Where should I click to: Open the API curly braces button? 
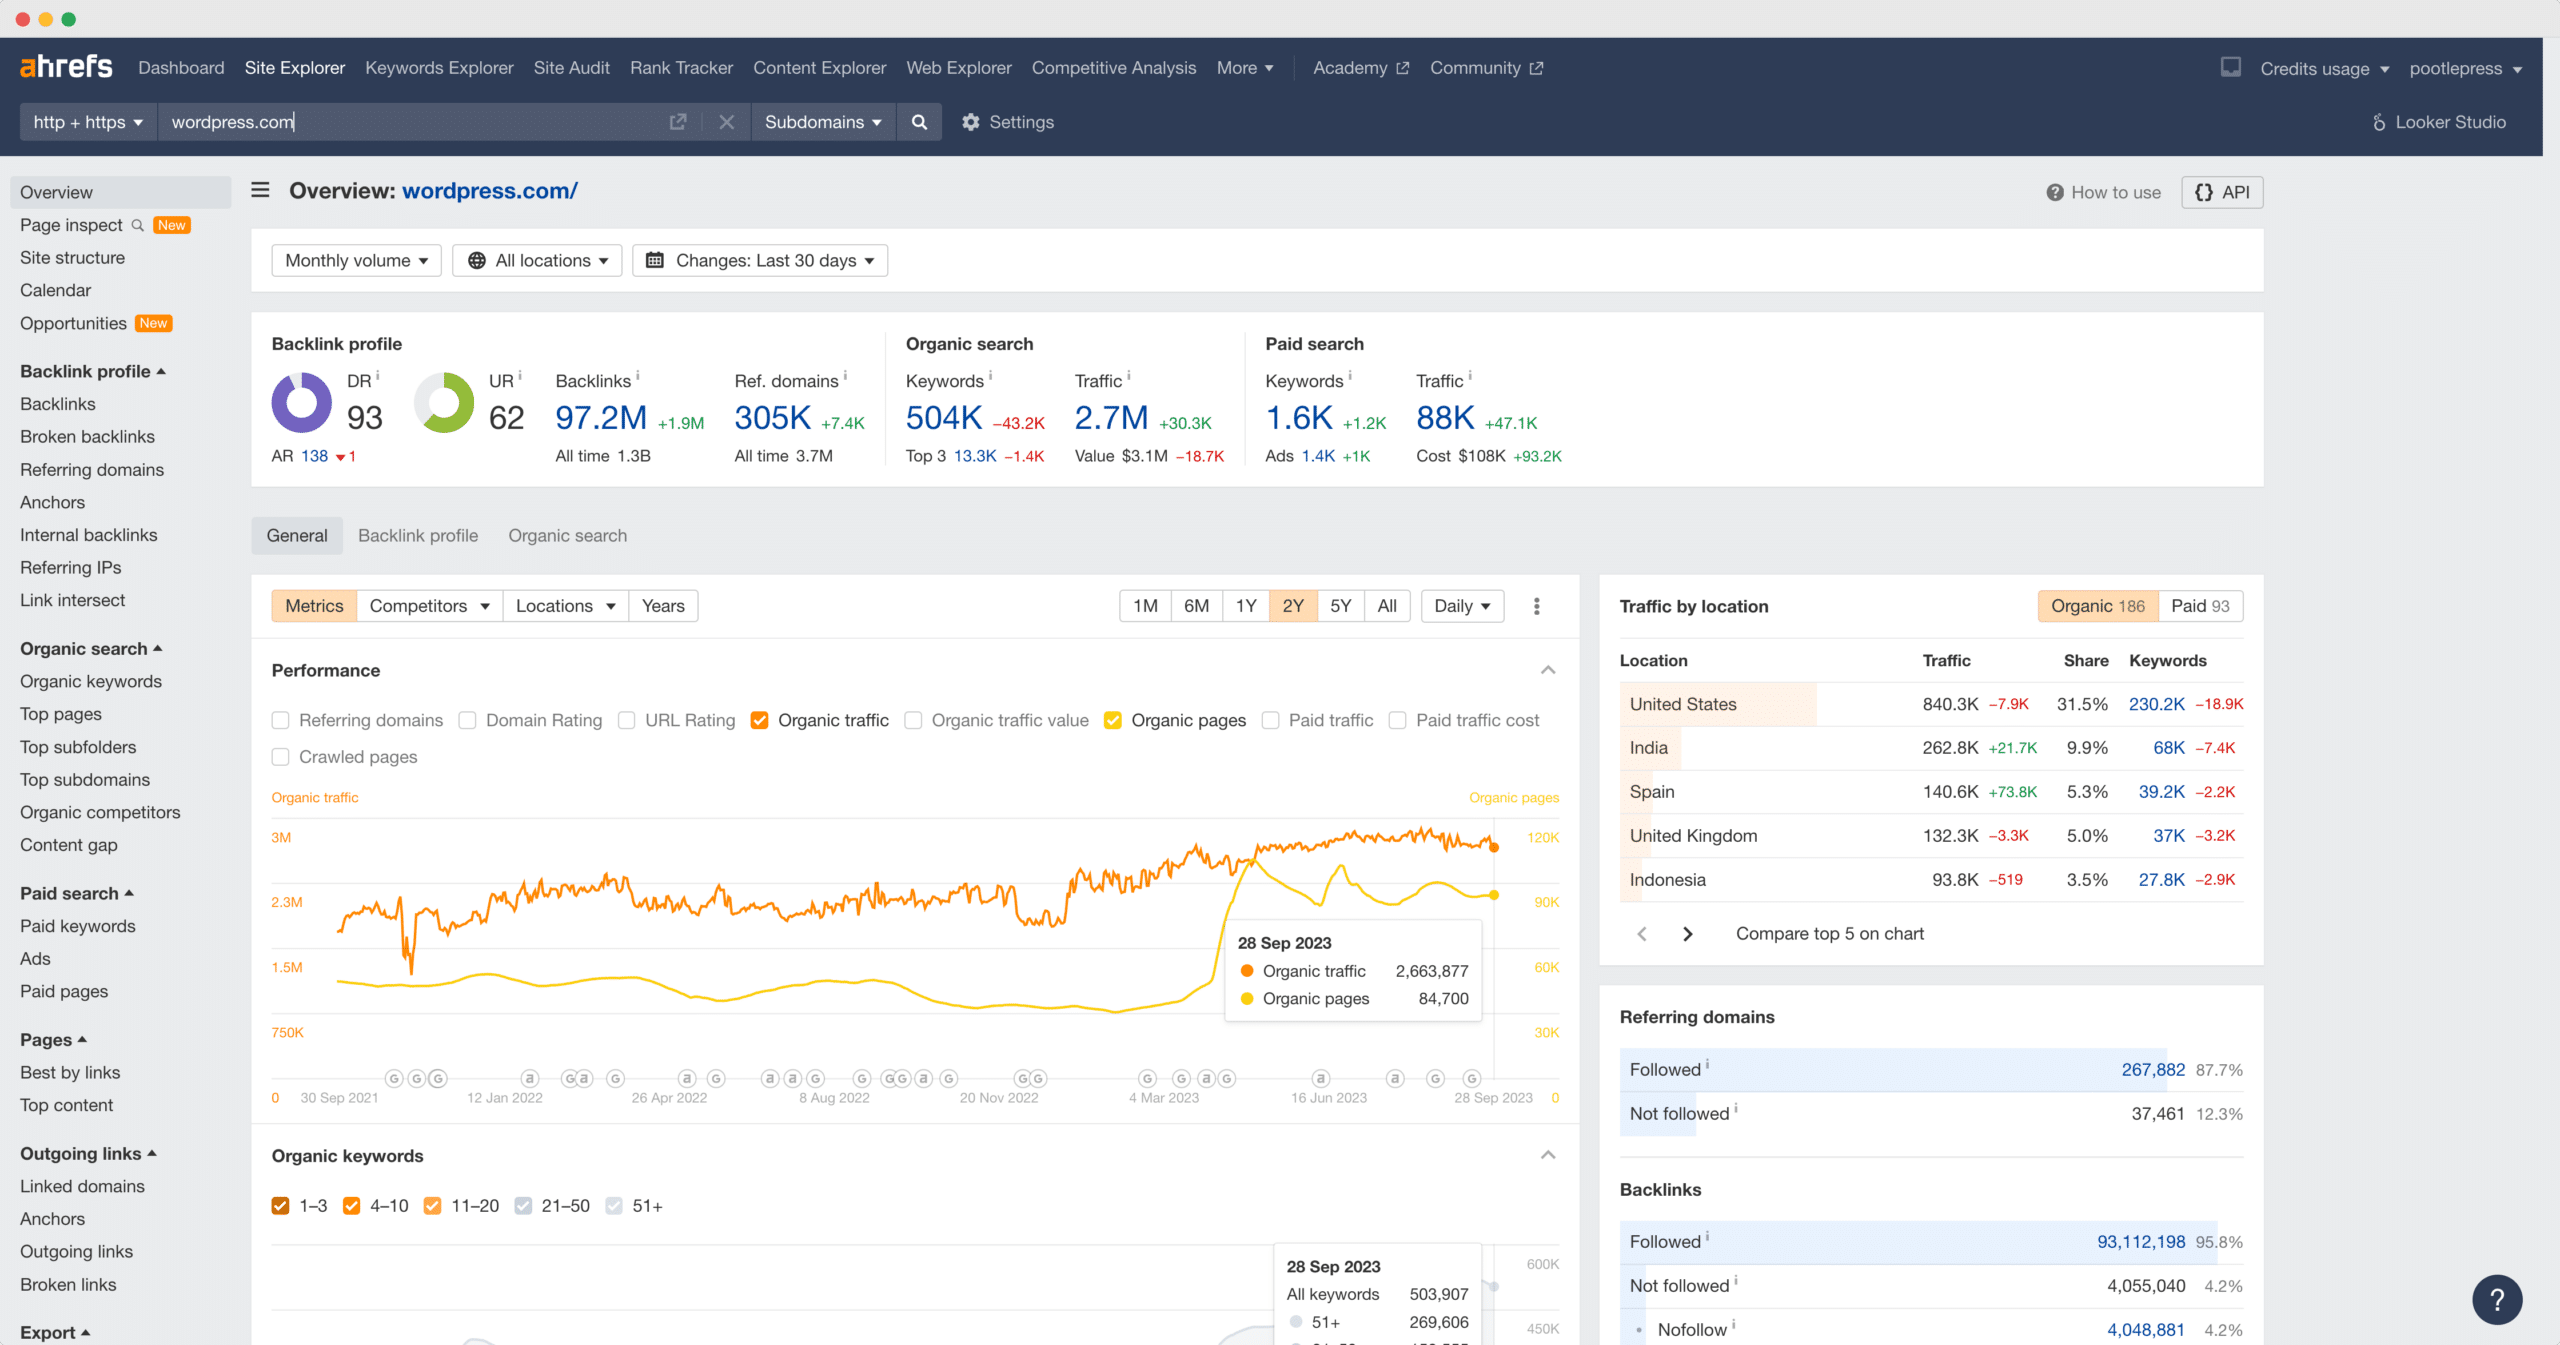pos(2222,192)
